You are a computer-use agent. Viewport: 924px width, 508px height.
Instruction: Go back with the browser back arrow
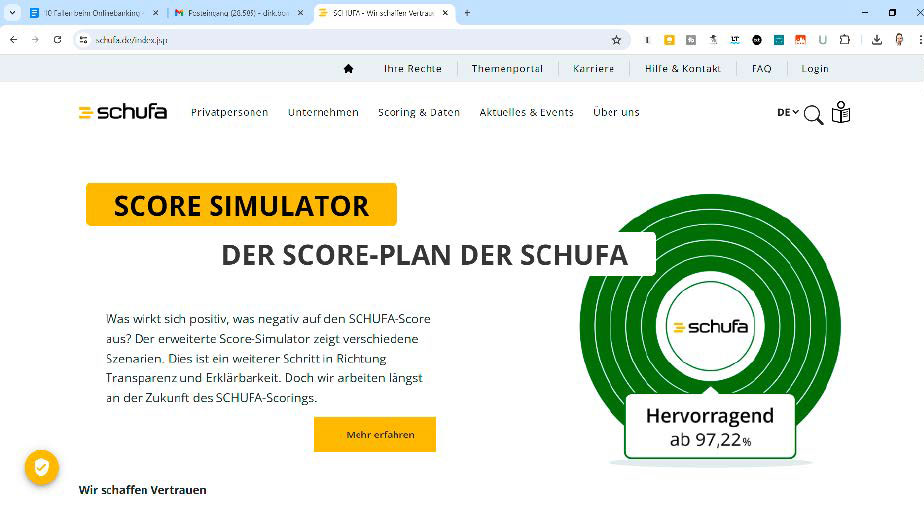14,39
